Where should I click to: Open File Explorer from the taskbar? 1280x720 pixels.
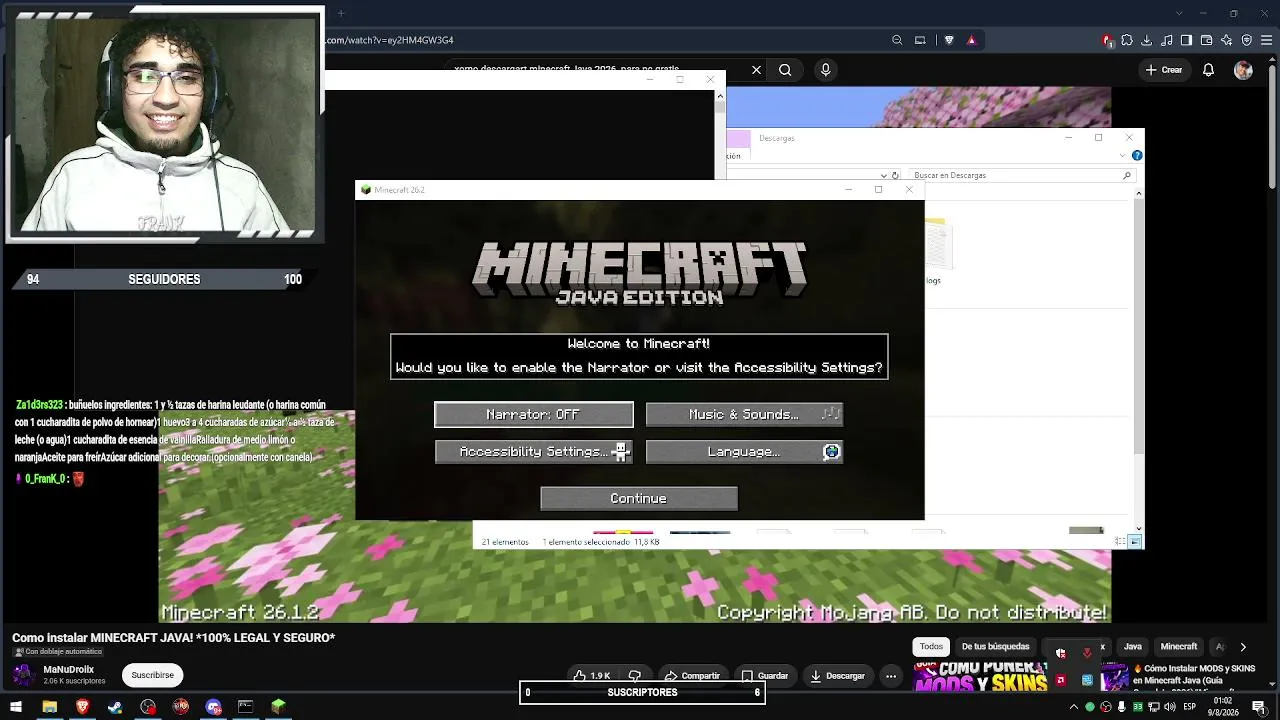tap(49, 707)
